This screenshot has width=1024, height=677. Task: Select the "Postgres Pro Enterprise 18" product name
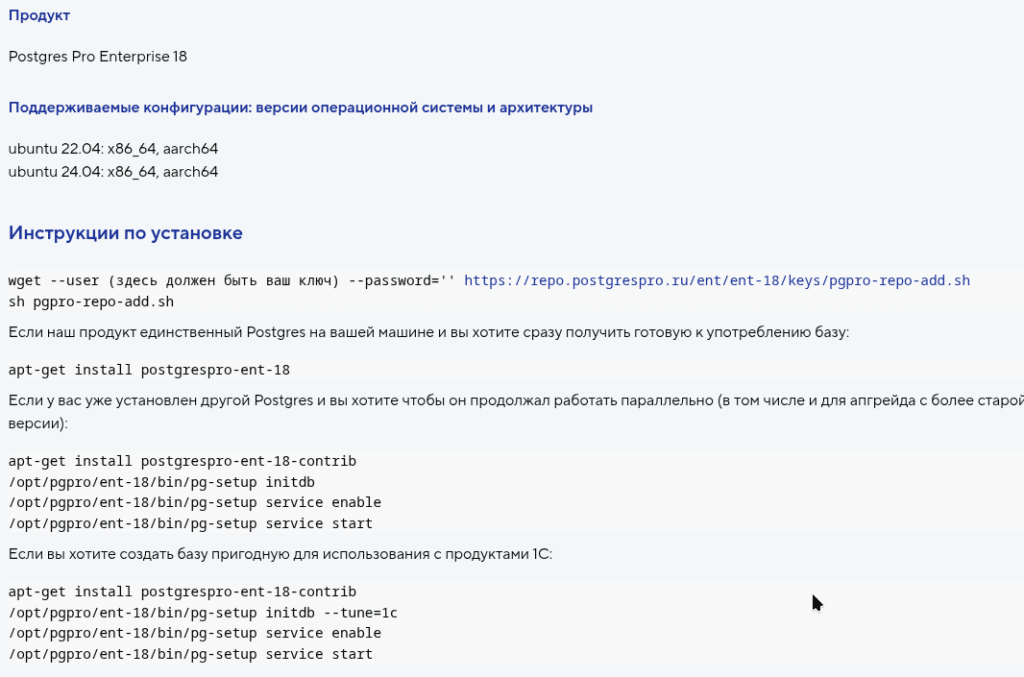98,56
